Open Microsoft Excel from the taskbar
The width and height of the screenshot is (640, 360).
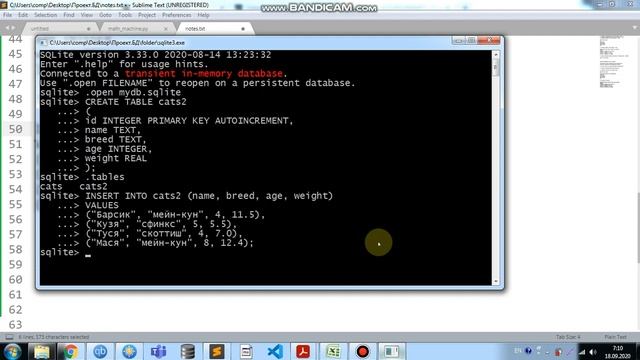point(333,351)
